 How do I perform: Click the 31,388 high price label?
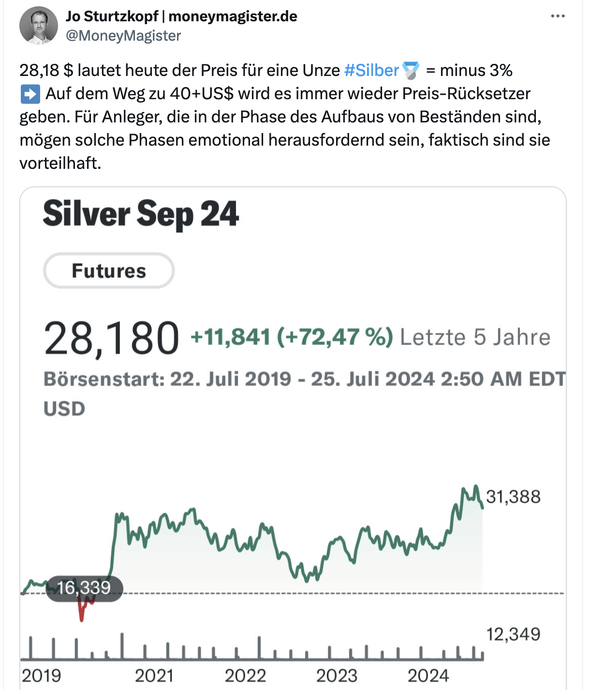pos(513,497)
